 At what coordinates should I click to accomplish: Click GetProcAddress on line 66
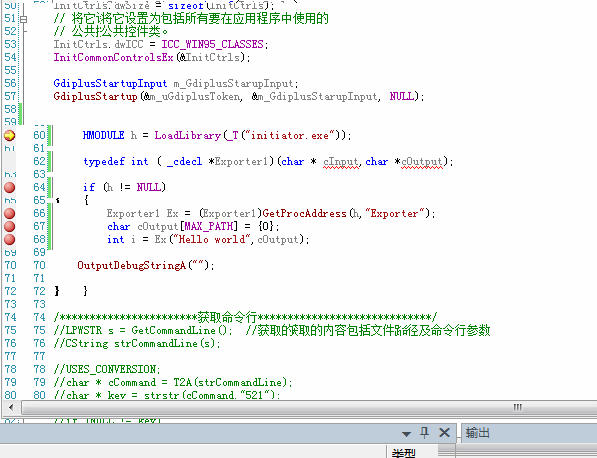(304, 214)
